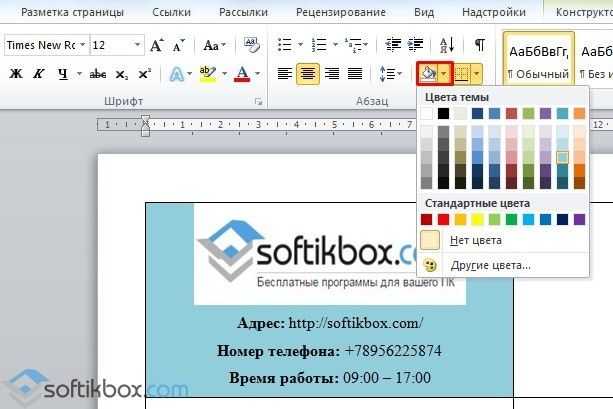
Task: Toggle subscript formatting
Action: (122, 74)
